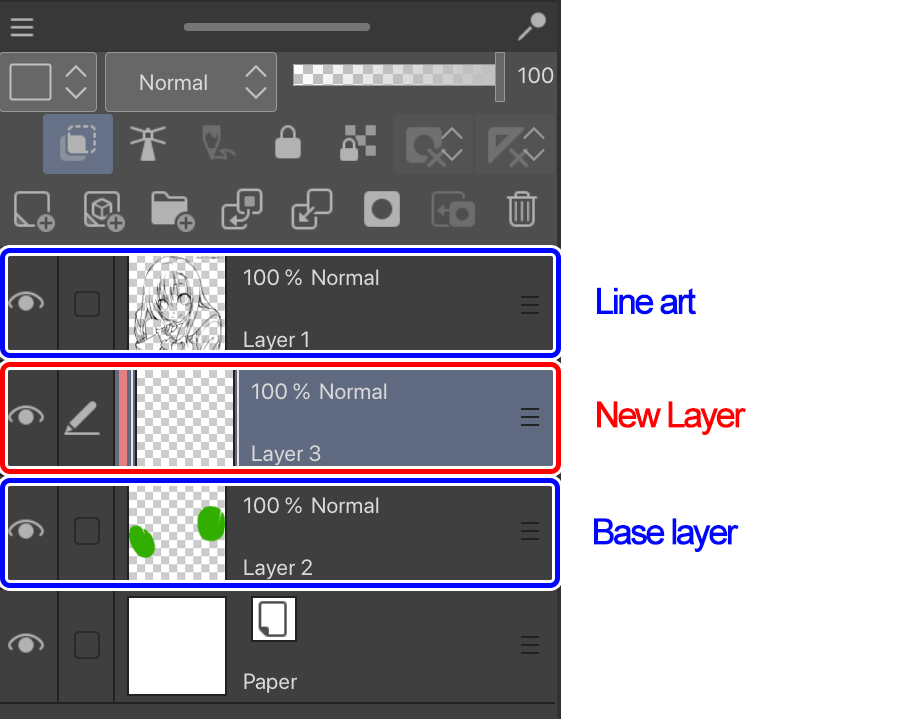Click the Delete Layer trash icon
The image size is (900, 719).
[x=522, y=209]
